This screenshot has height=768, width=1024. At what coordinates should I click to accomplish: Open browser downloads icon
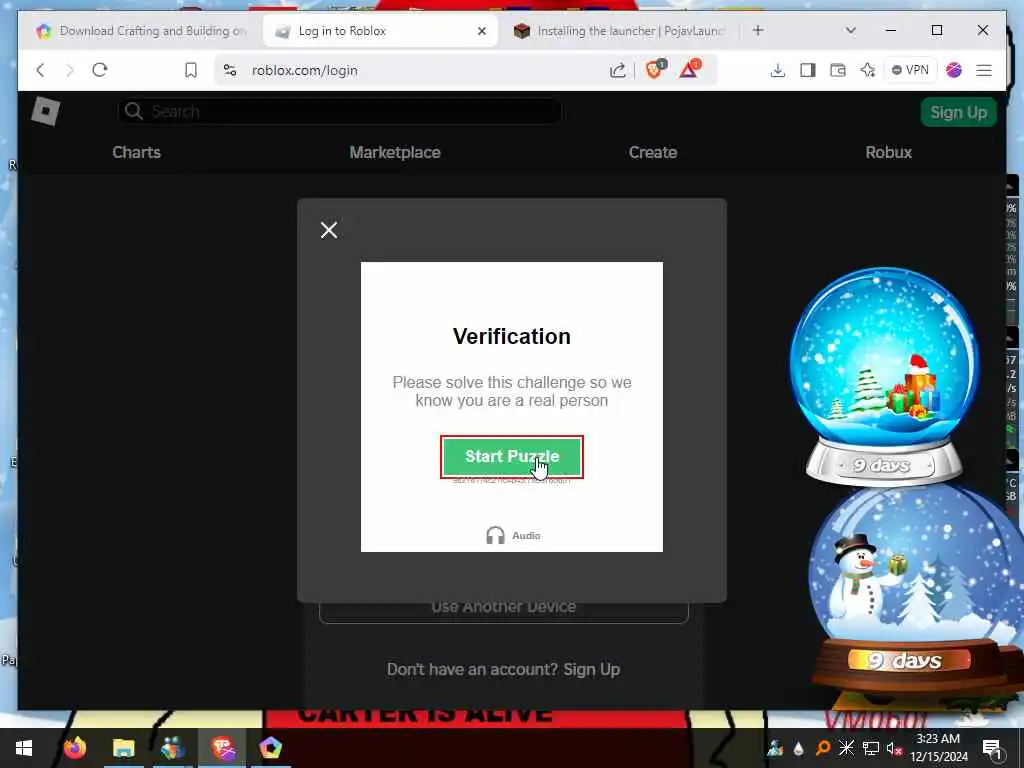pos(777,70)
